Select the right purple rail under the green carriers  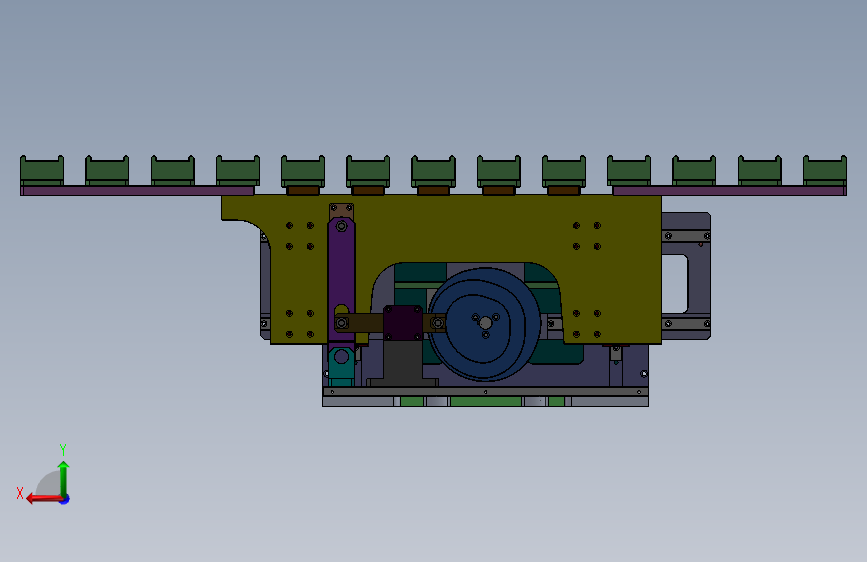[729, 191]
